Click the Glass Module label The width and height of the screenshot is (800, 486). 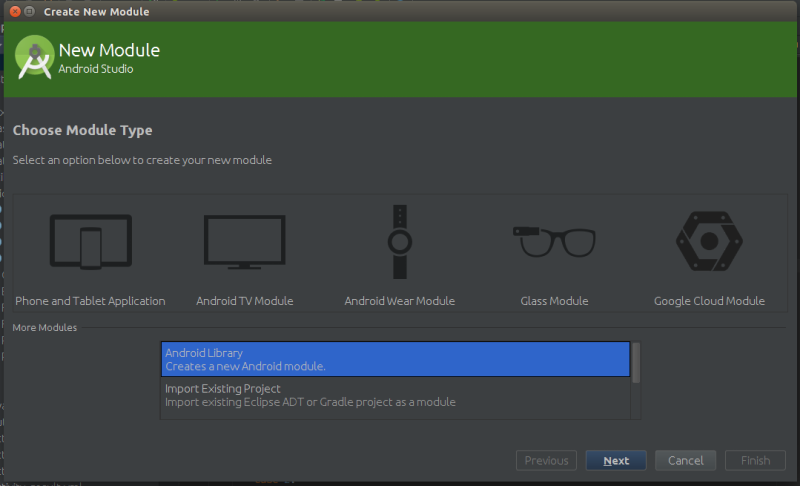pos(554,301)
